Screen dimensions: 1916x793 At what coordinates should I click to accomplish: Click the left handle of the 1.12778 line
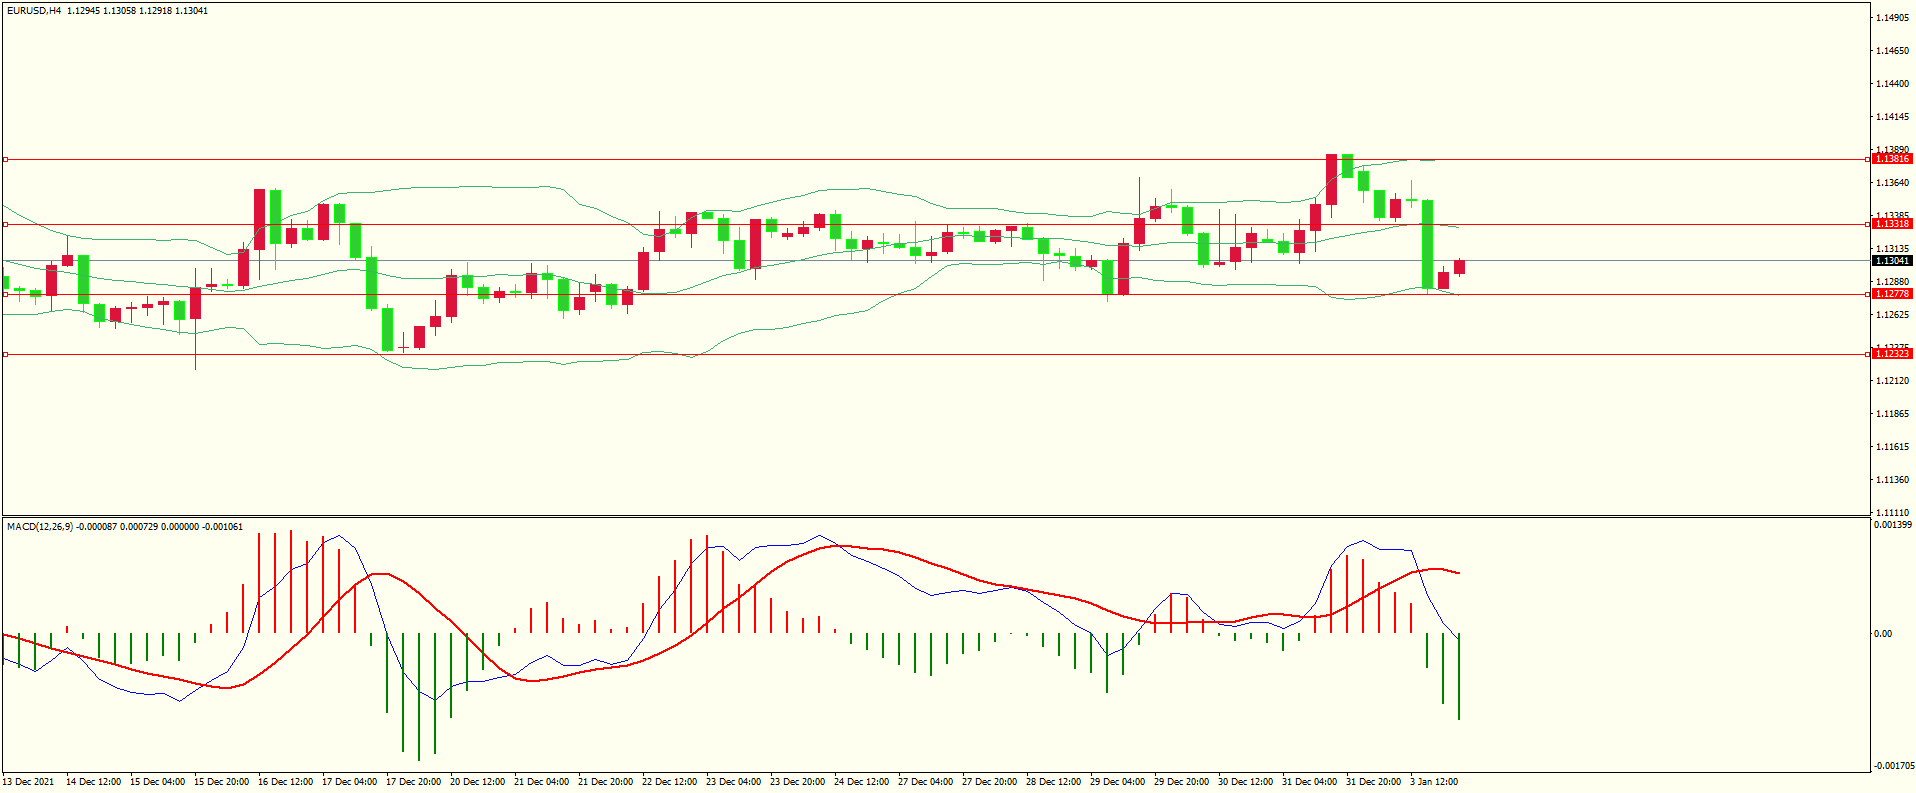6,294
